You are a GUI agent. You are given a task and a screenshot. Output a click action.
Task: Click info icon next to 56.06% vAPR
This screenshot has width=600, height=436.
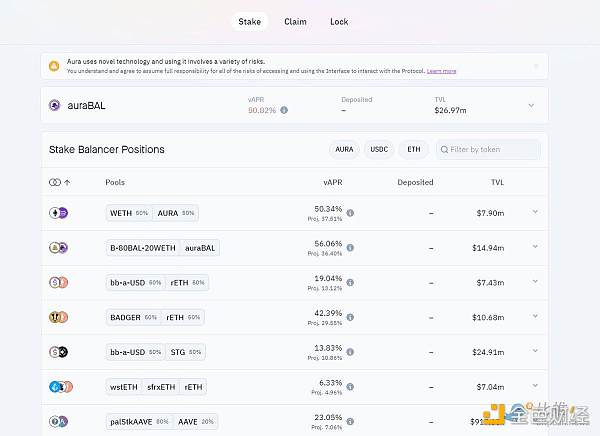coord(350,248)
